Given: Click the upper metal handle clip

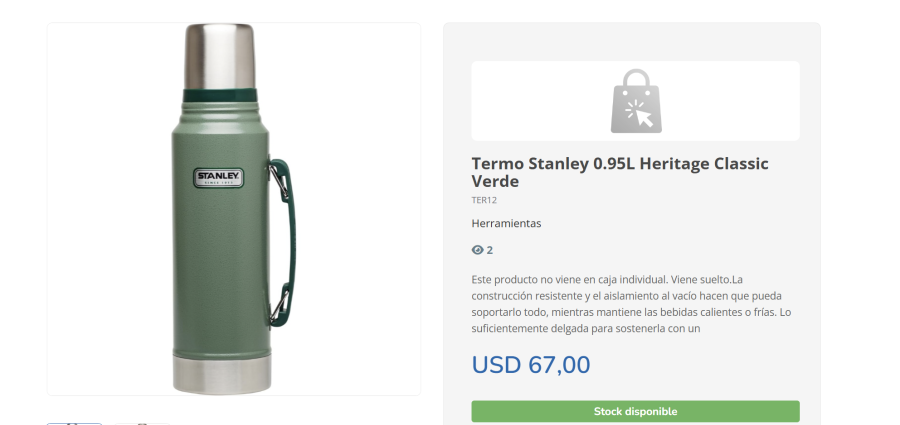Looking at the screenshot, I should (x=273, y=177).
